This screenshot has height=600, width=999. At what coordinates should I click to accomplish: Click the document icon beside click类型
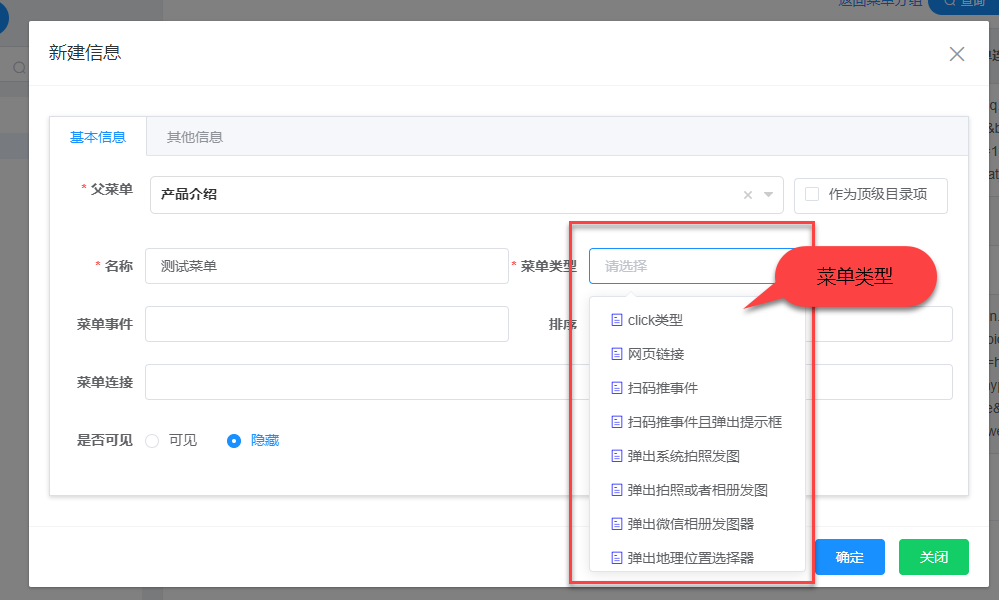click(x=617, y=320)
